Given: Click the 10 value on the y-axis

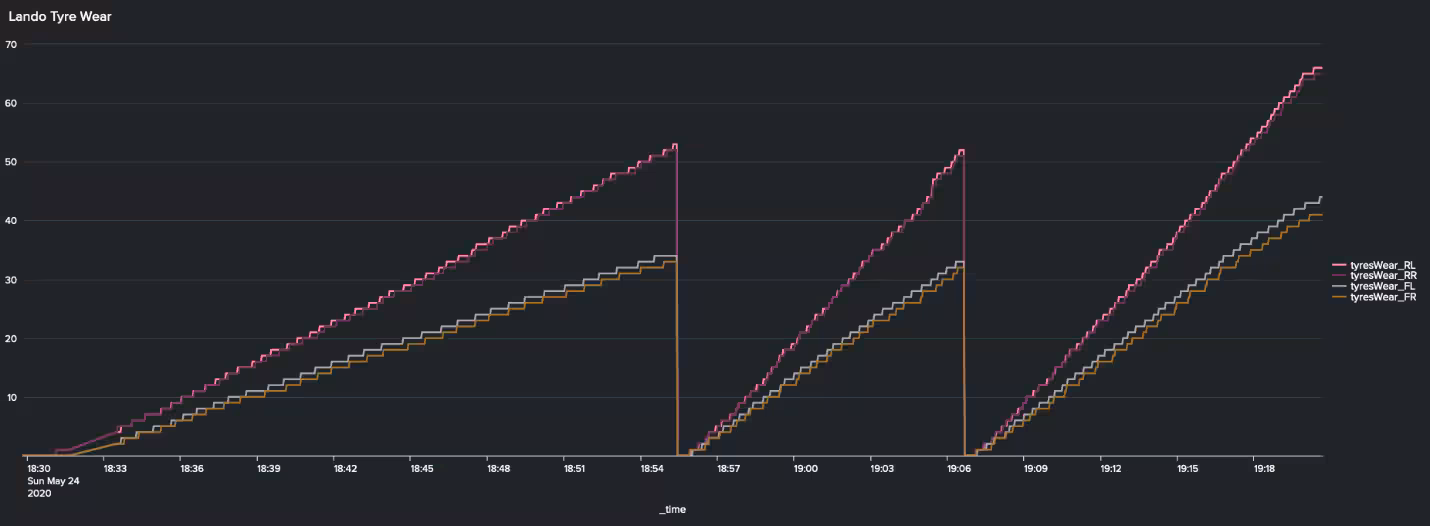Looking at the screenshot, I should (11, 398).
